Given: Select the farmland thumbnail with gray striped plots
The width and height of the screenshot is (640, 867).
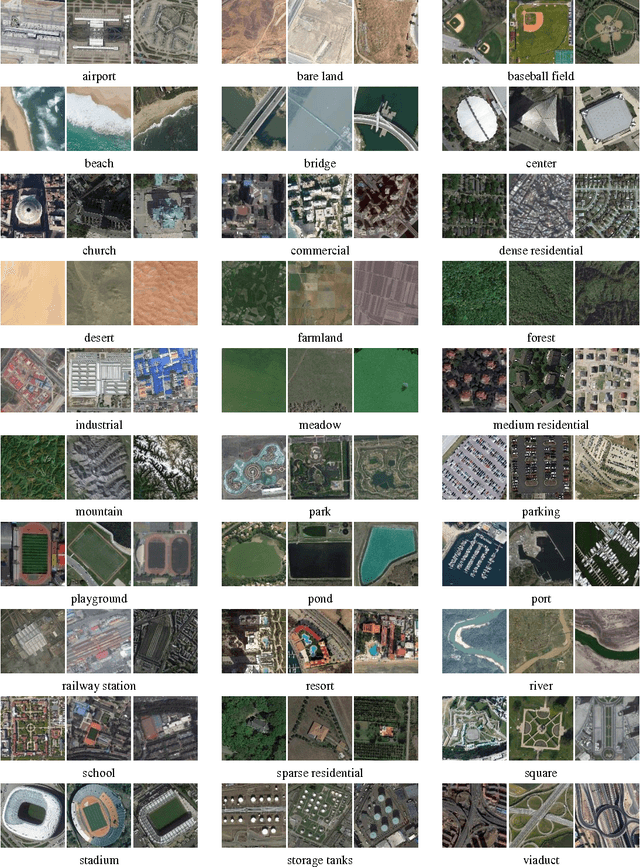Looking at the screenshot, I should [x=386, y=293].
